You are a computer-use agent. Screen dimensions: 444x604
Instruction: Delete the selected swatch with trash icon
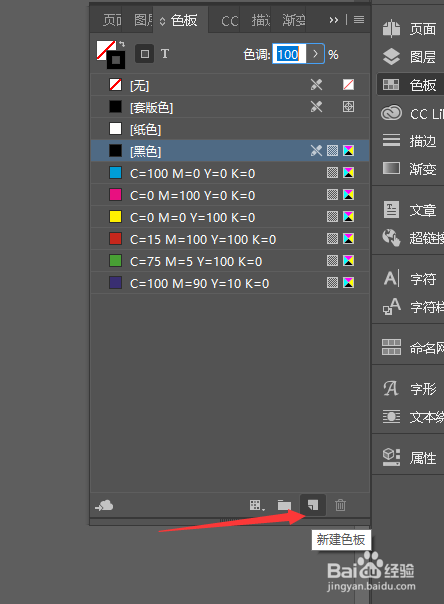click(x=340, y=505)
